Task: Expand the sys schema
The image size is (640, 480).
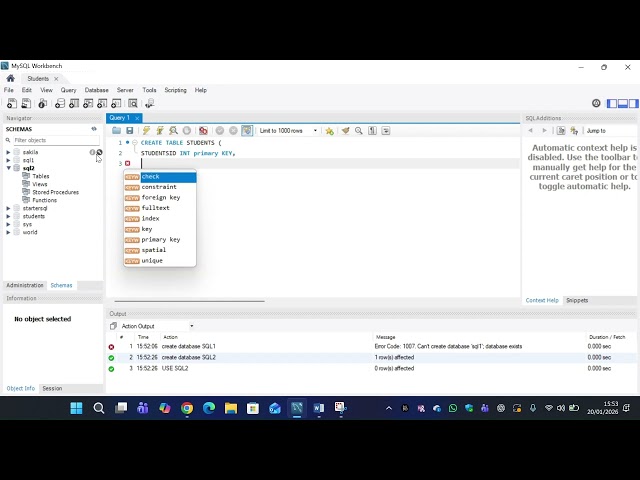Action: click(x=8, y=224)
